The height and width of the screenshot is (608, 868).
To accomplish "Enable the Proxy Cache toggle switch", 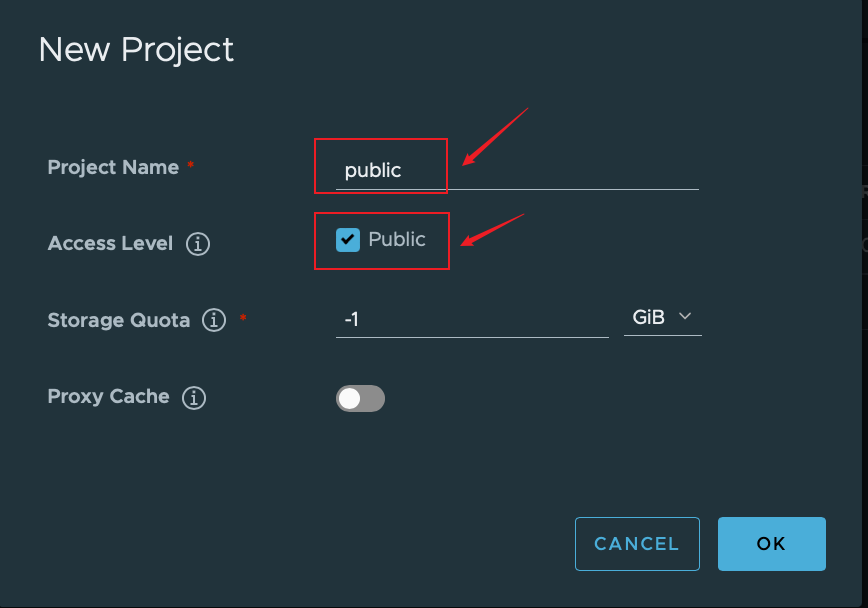I will (360, 399).
